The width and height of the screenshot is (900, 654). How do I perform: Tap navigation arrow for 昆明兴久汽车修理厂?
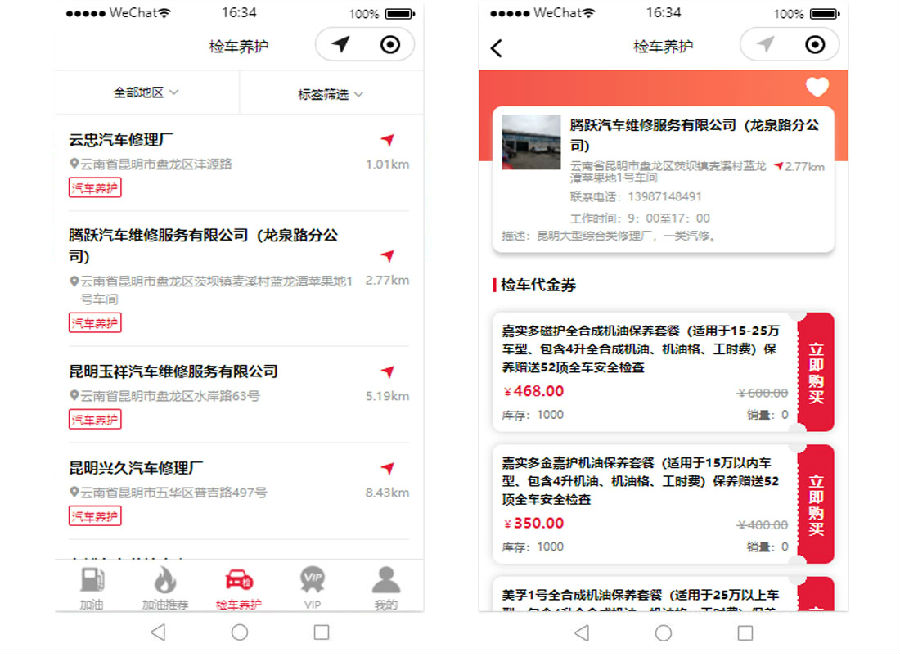pyautogui.click(x=387, y=468)
